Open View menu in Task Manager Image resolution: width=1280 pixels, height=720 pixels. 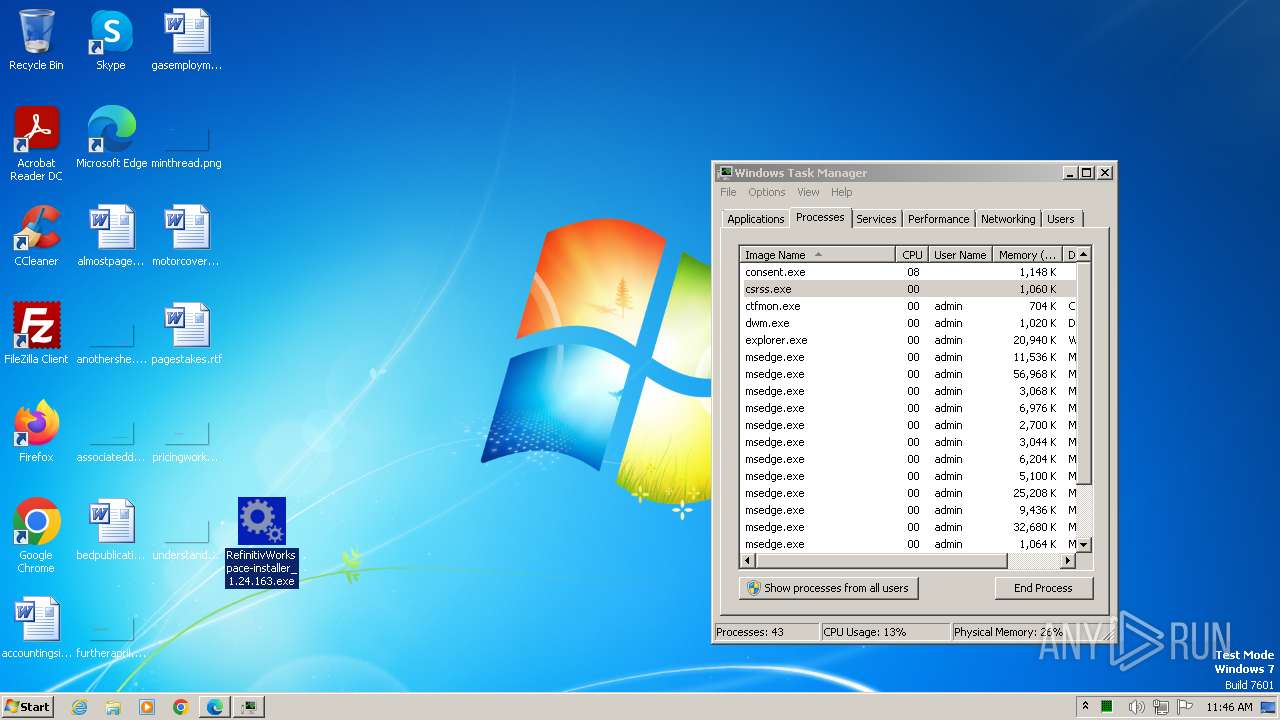[808, 192]
